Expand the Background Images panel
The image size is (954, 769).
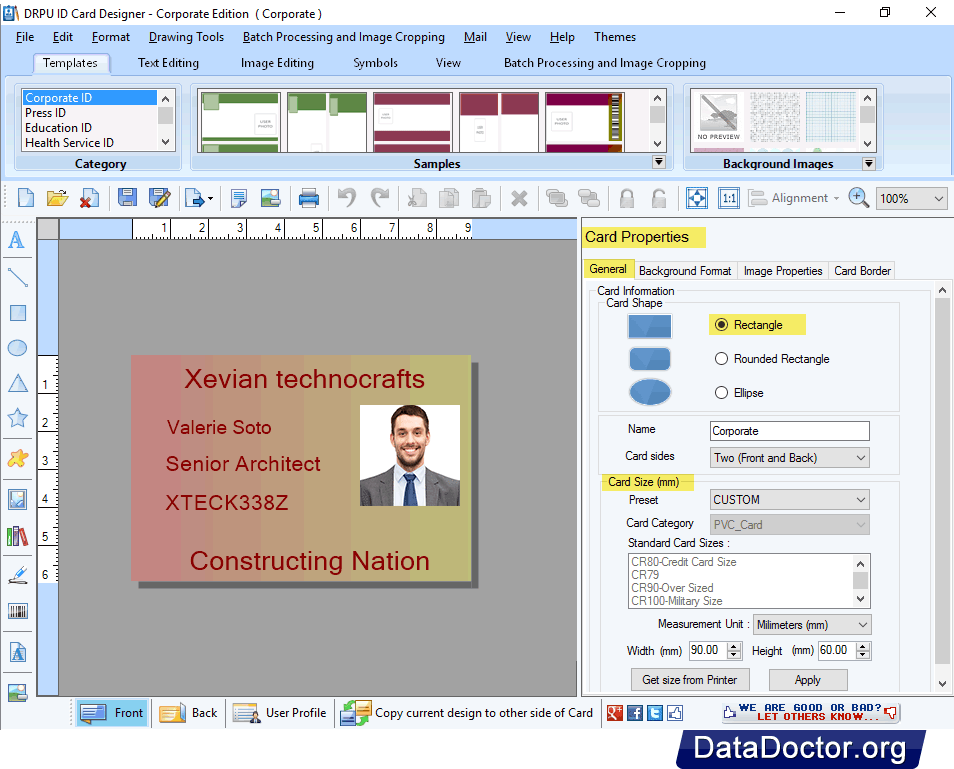(869, 163)
